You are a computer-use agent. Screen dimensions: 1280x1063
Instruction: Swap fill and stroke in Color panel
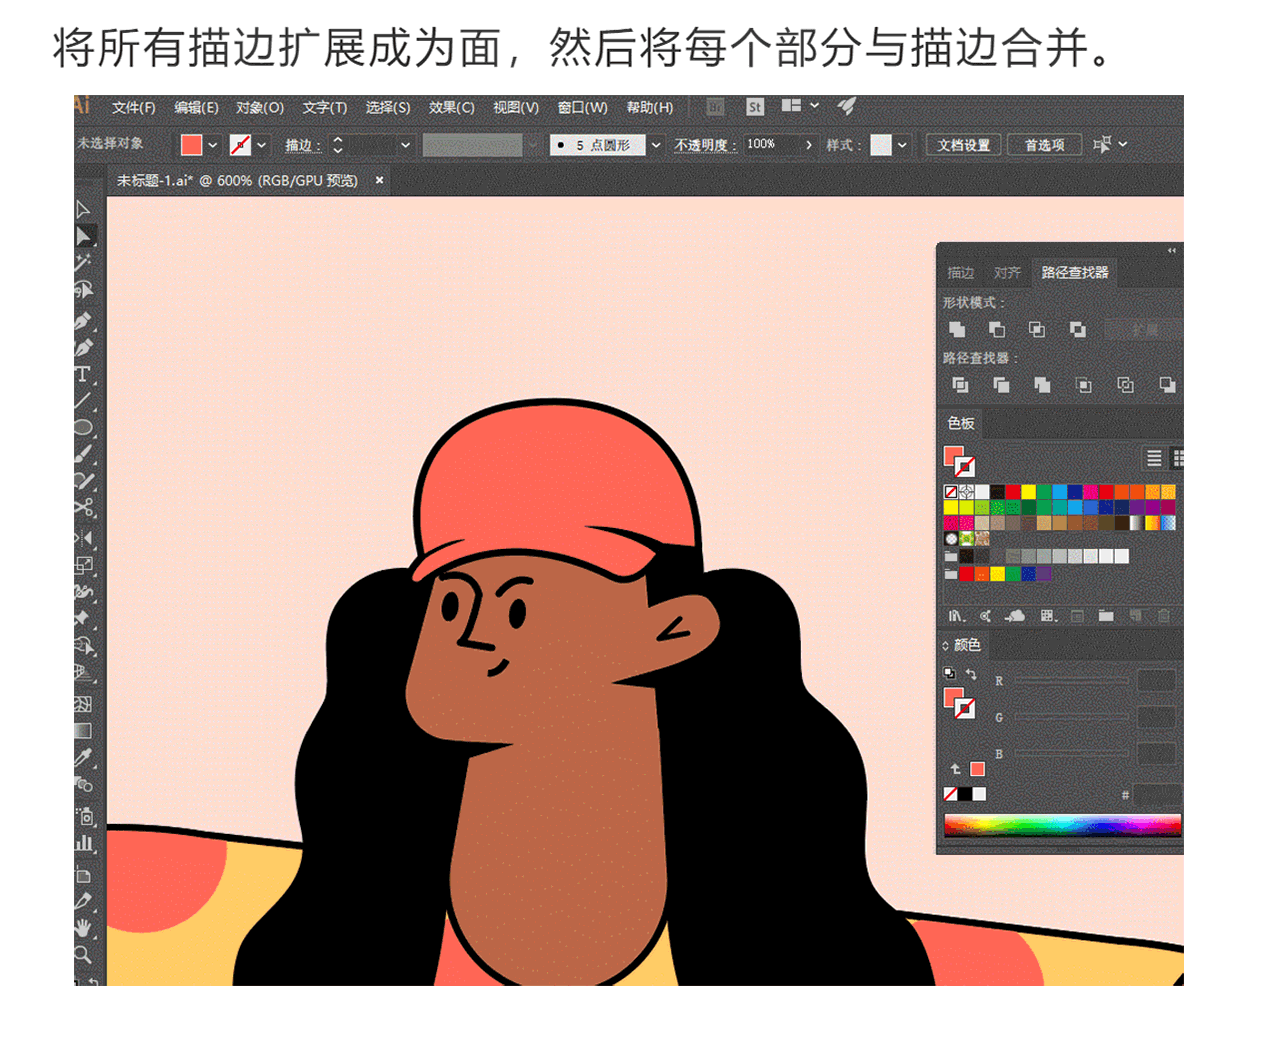click(970, 674)
